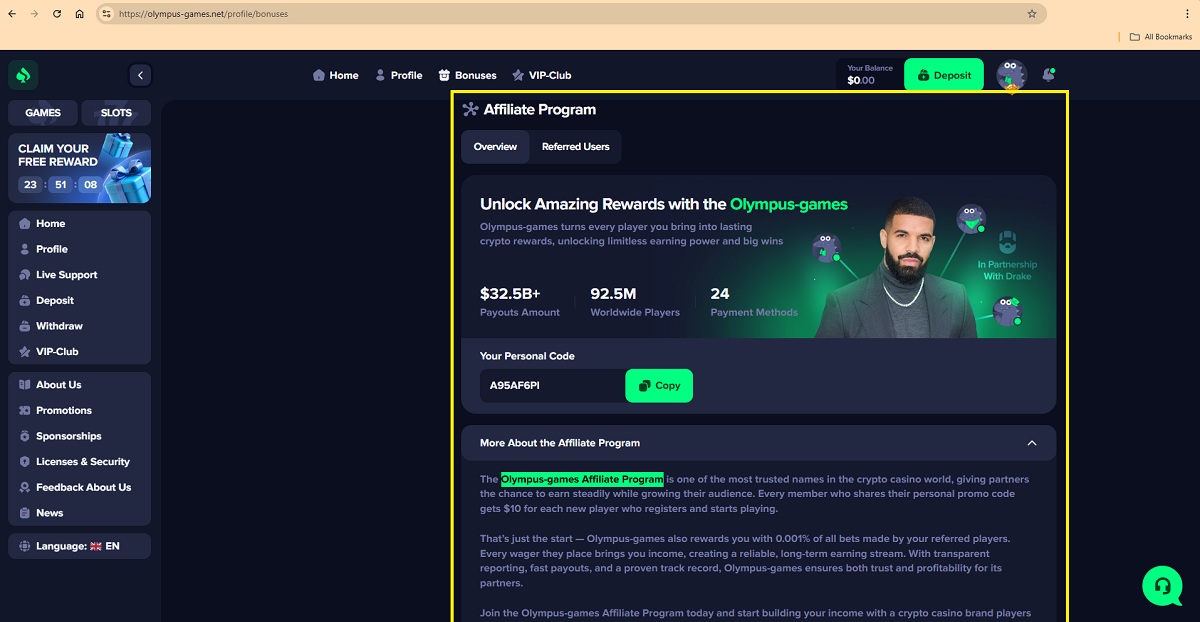Copy the personal affiliate code
Image resolution: width=1200 pixels, height=622 pixels.
click(x=659, y=386)
